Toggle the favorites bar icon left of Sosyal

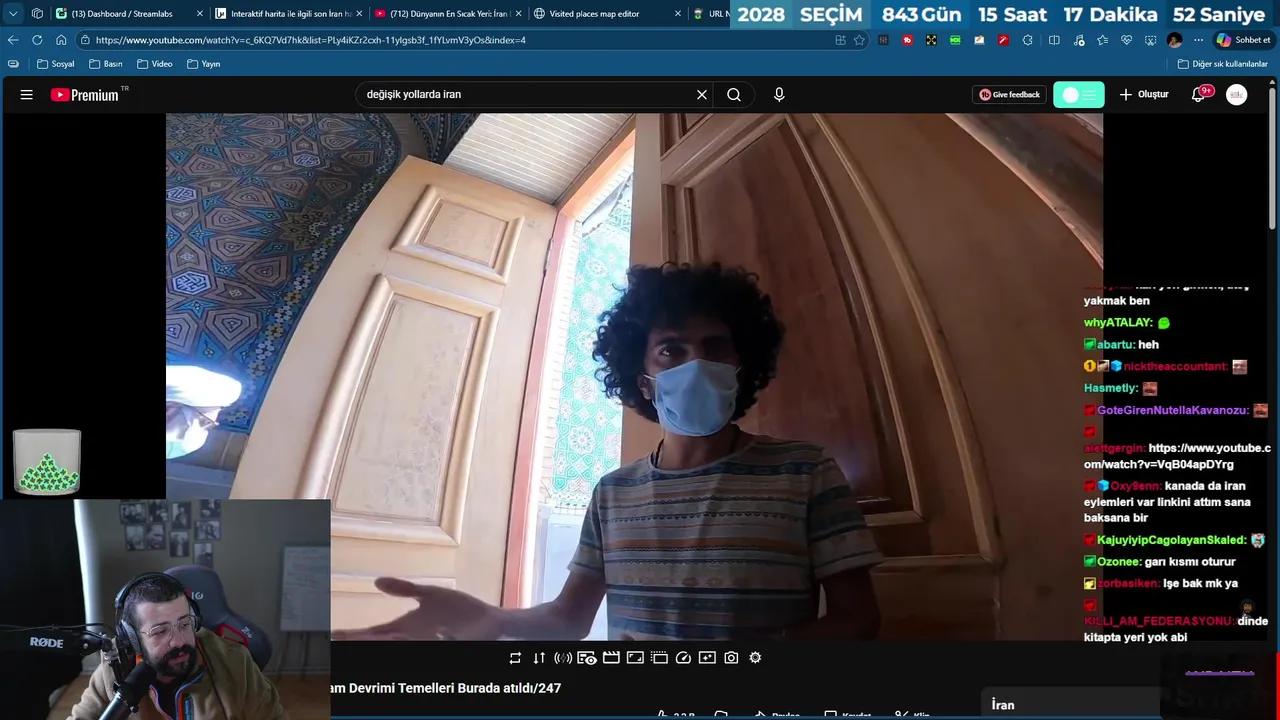[x=13, y=64]
